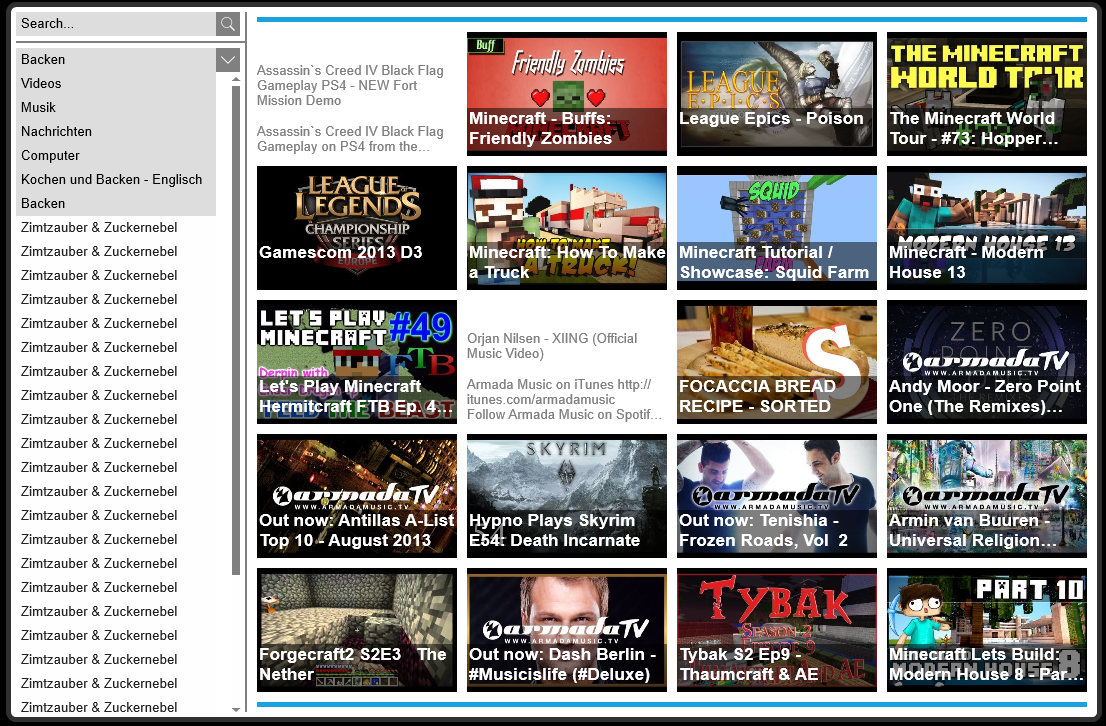Viewport: 1106px width, 726px height.
Task: Click Assassin's Creed Gameplay on PS4 description
Action: (351, 139)
